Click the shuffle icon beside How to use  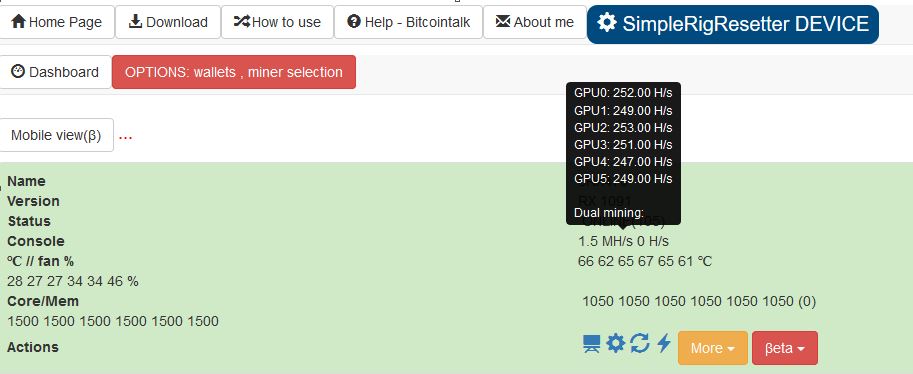(x=242, y=22)
